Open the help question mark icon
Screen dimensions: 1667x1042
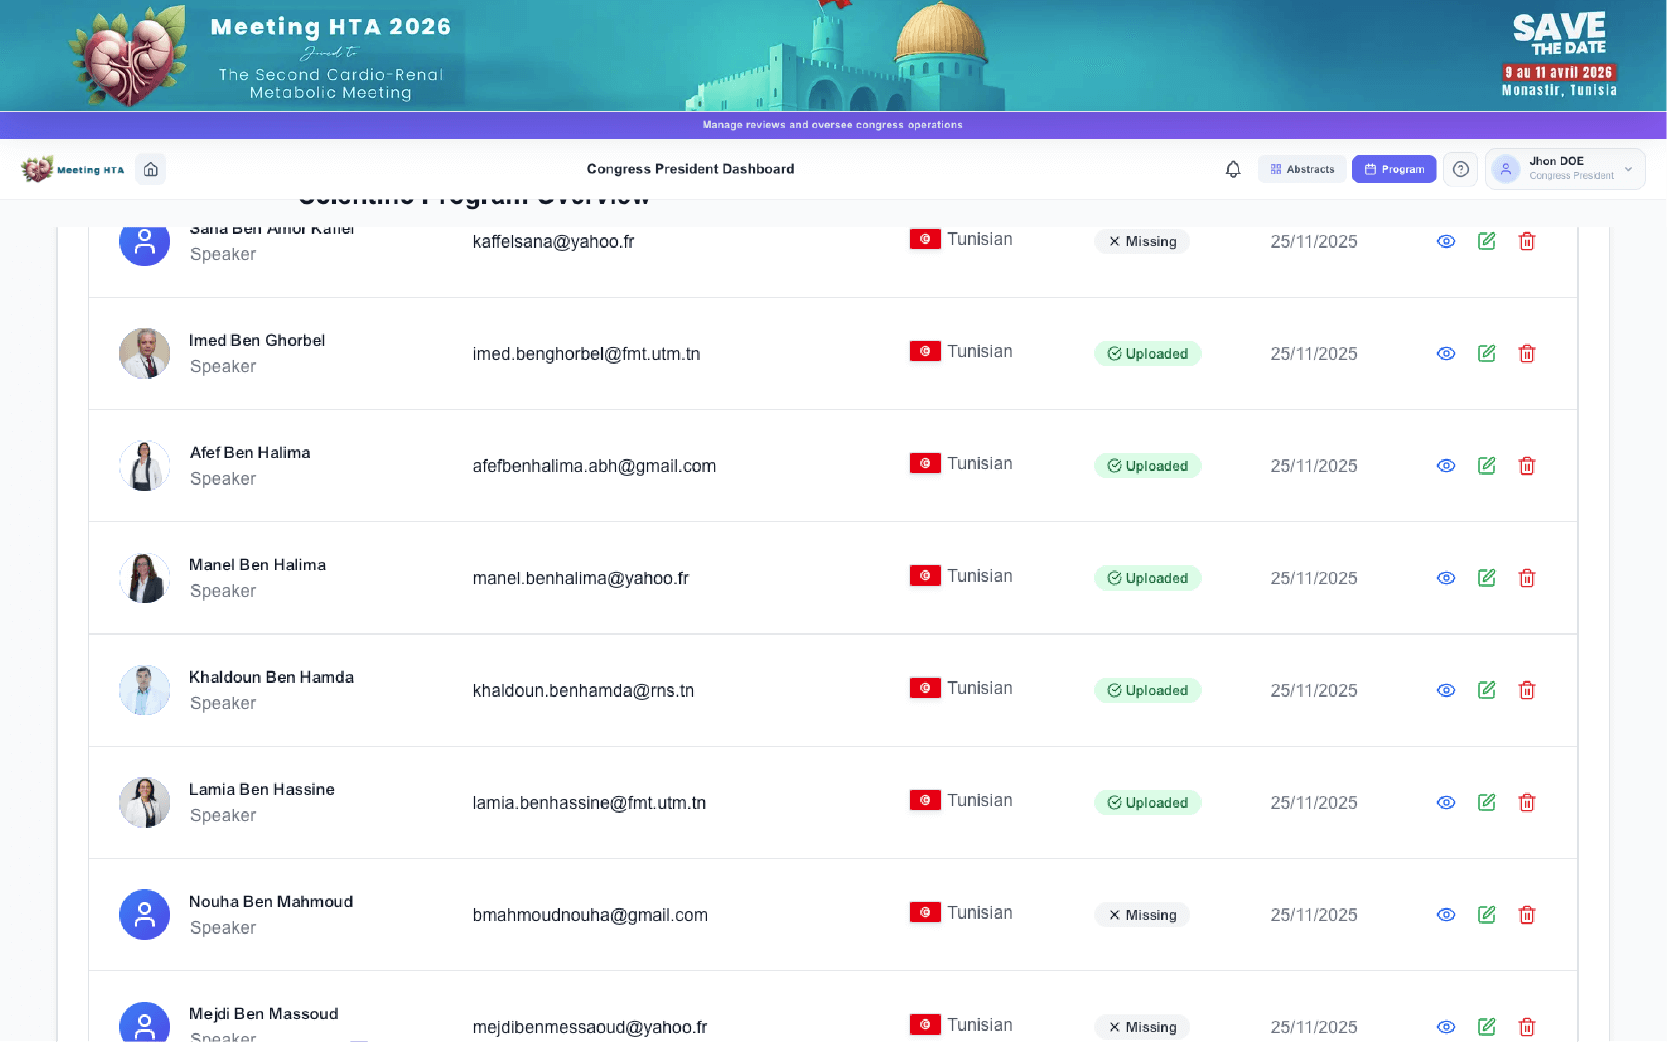point(1460,169)
